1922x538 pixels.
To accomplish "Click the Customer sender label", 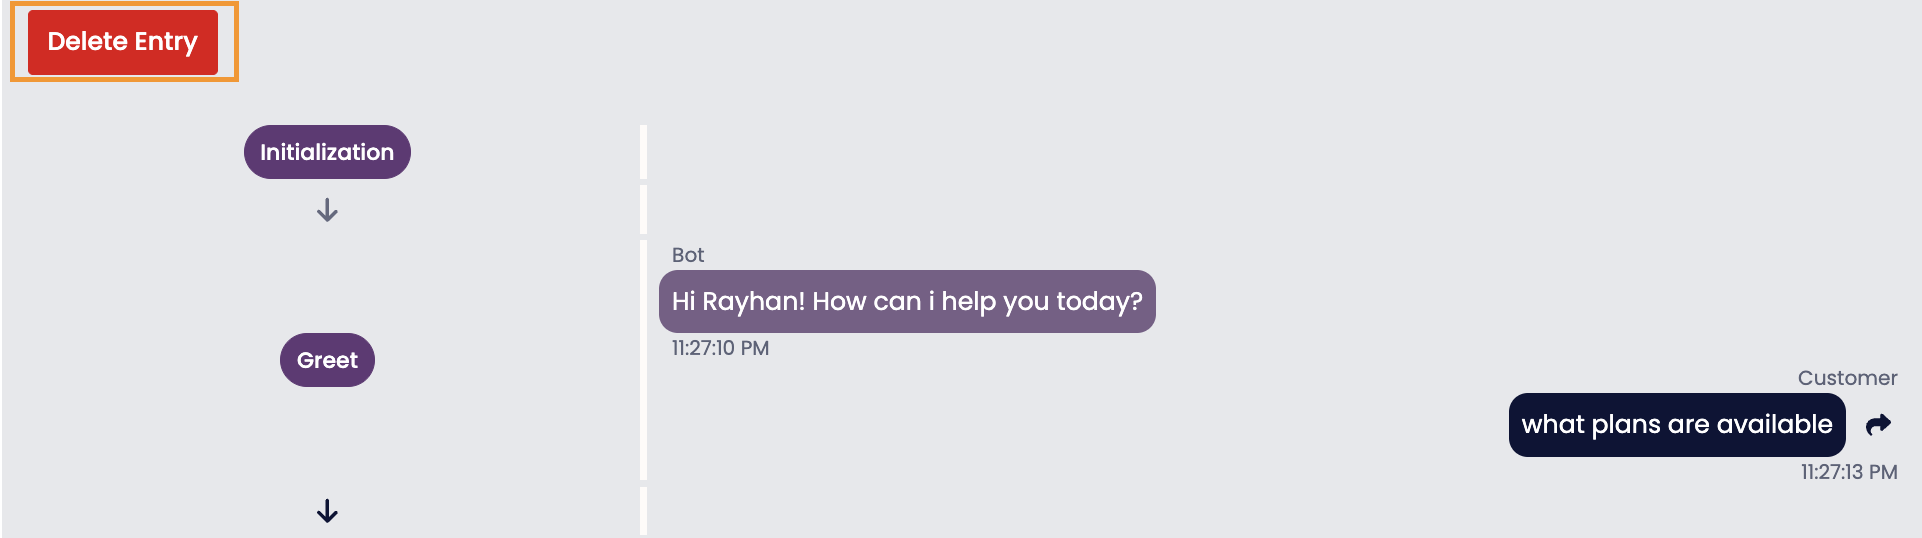I will pyautogui.click(x=1847, y=378).
